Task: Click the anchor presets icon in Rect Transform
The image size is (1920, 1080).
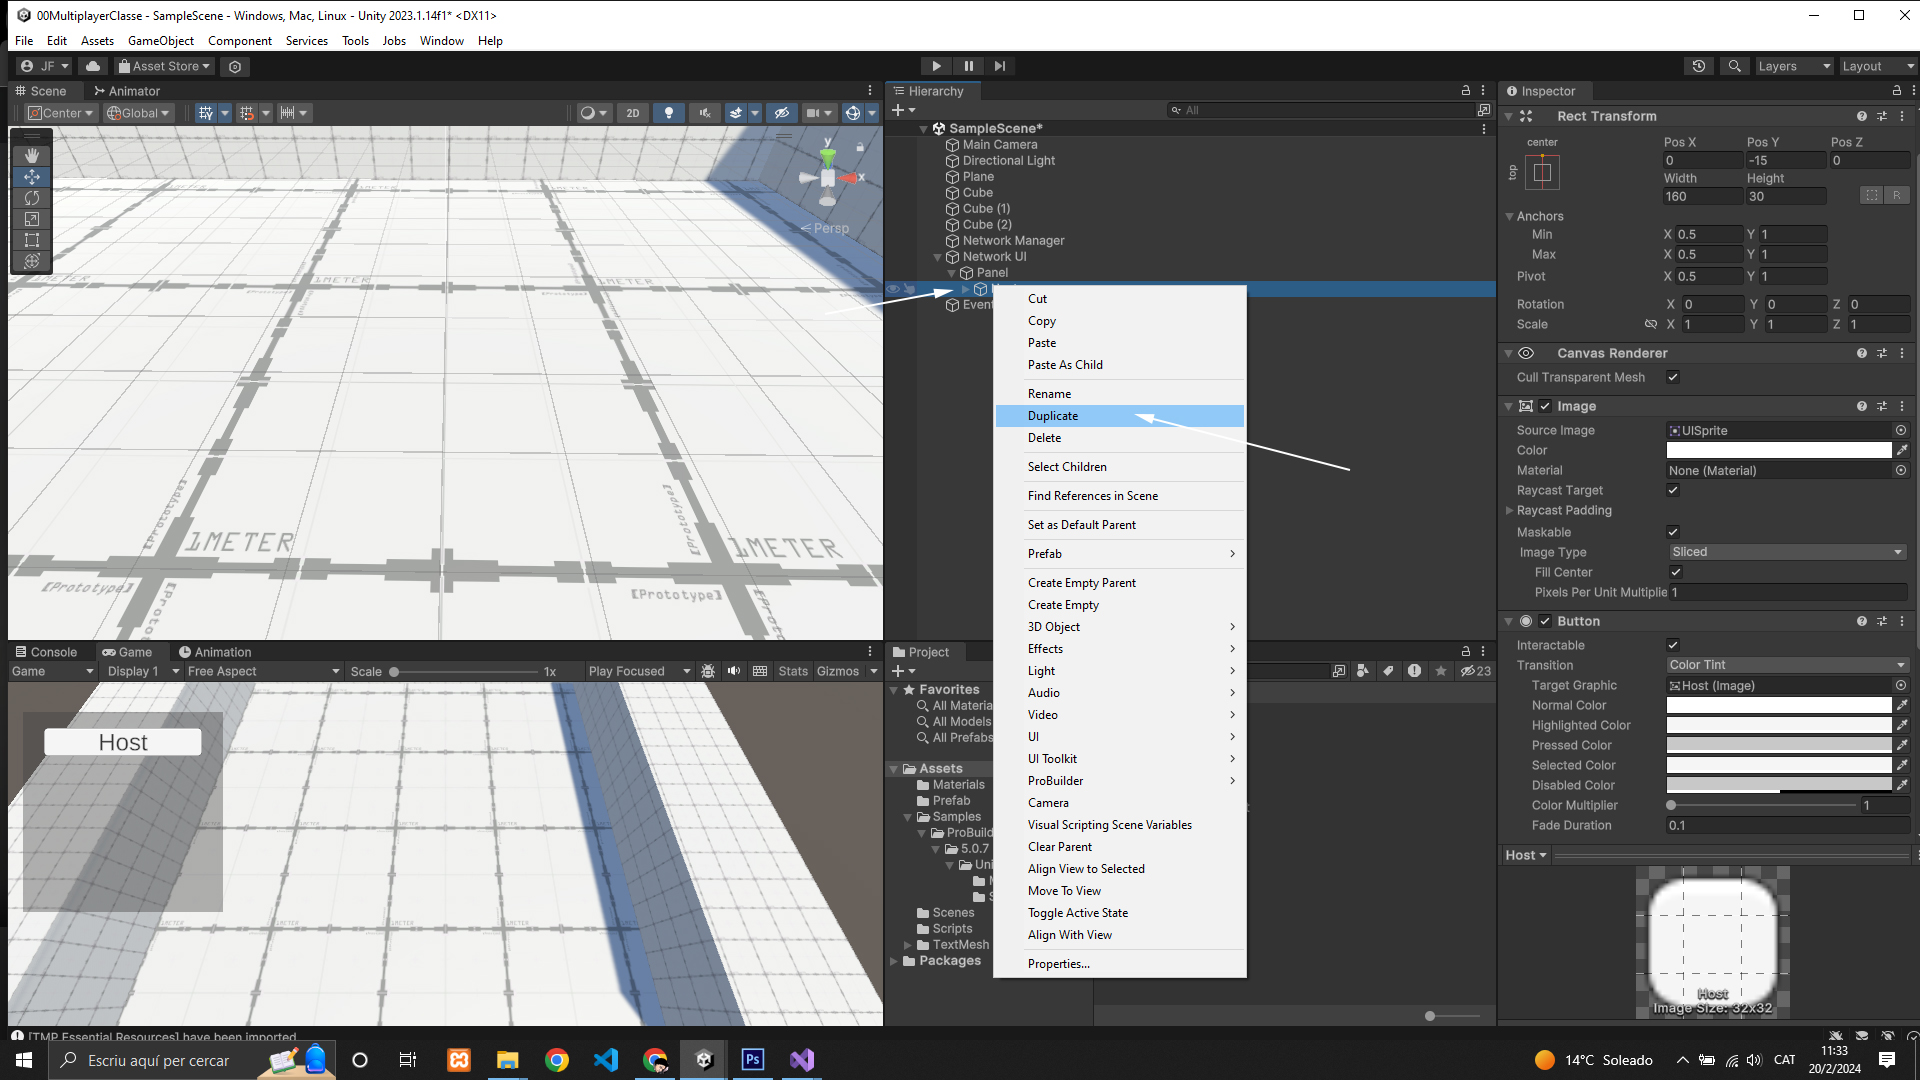Action: (1542, 173)
